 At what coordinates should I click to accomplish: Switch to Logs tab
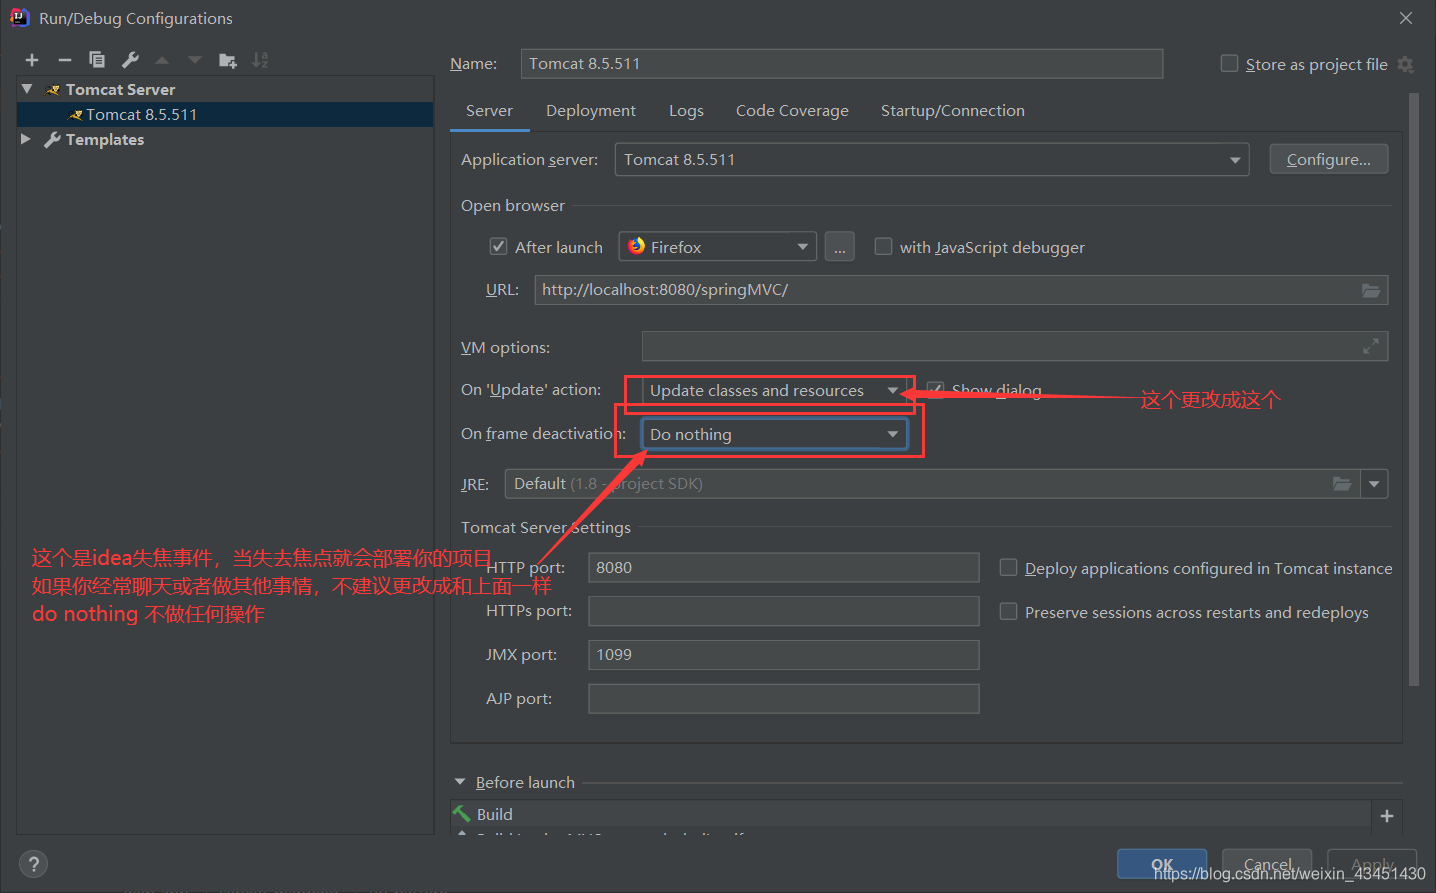point(686,111)
